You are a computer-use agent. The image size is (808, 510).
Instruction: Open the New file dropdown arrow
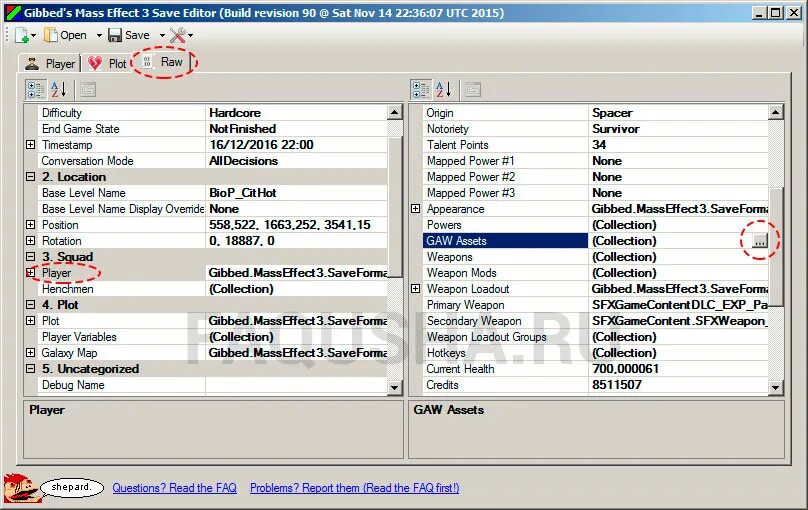pyautogui.click(x=33, y=36)
